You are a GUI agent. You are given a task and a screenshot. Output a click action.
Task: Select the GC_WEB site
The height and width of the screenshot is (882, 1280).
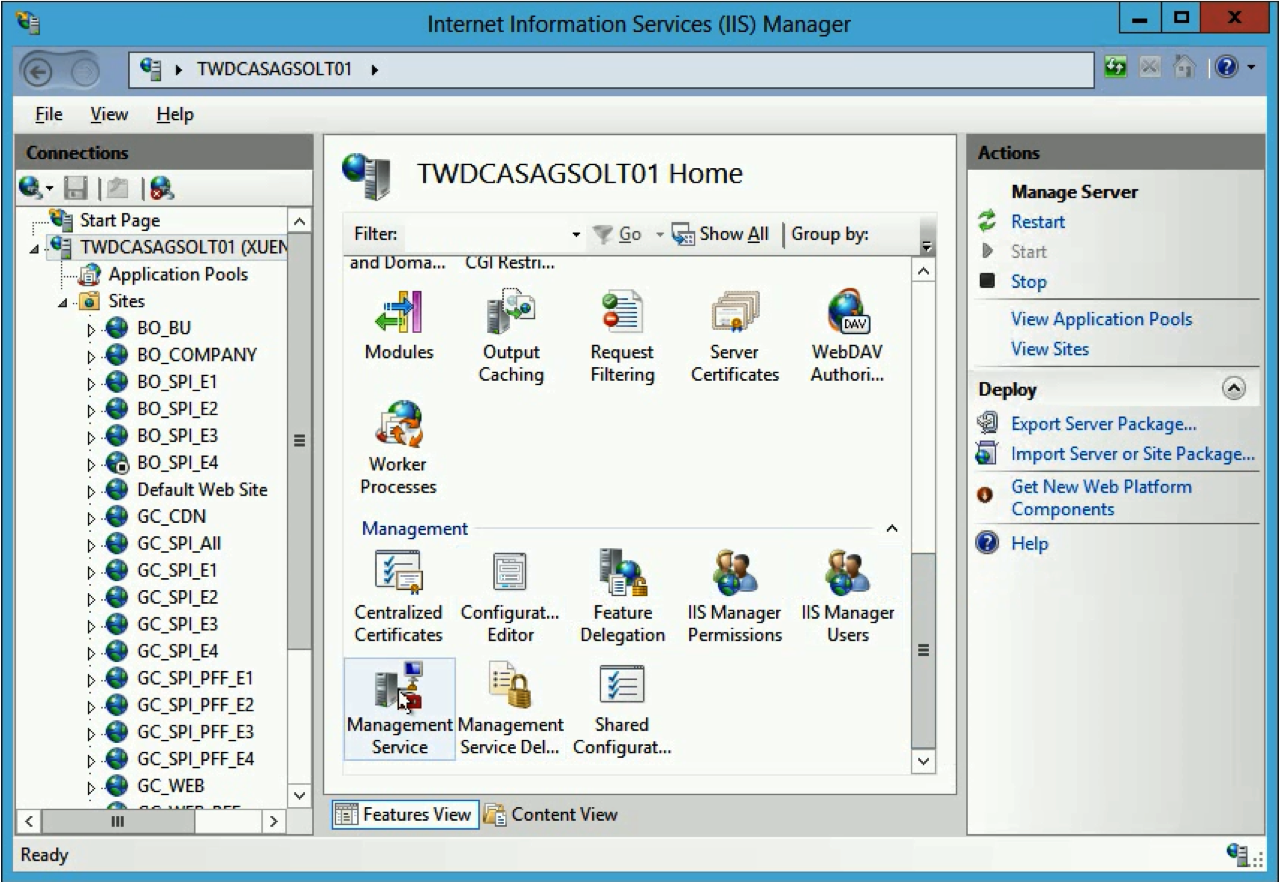tap(170, 786)
